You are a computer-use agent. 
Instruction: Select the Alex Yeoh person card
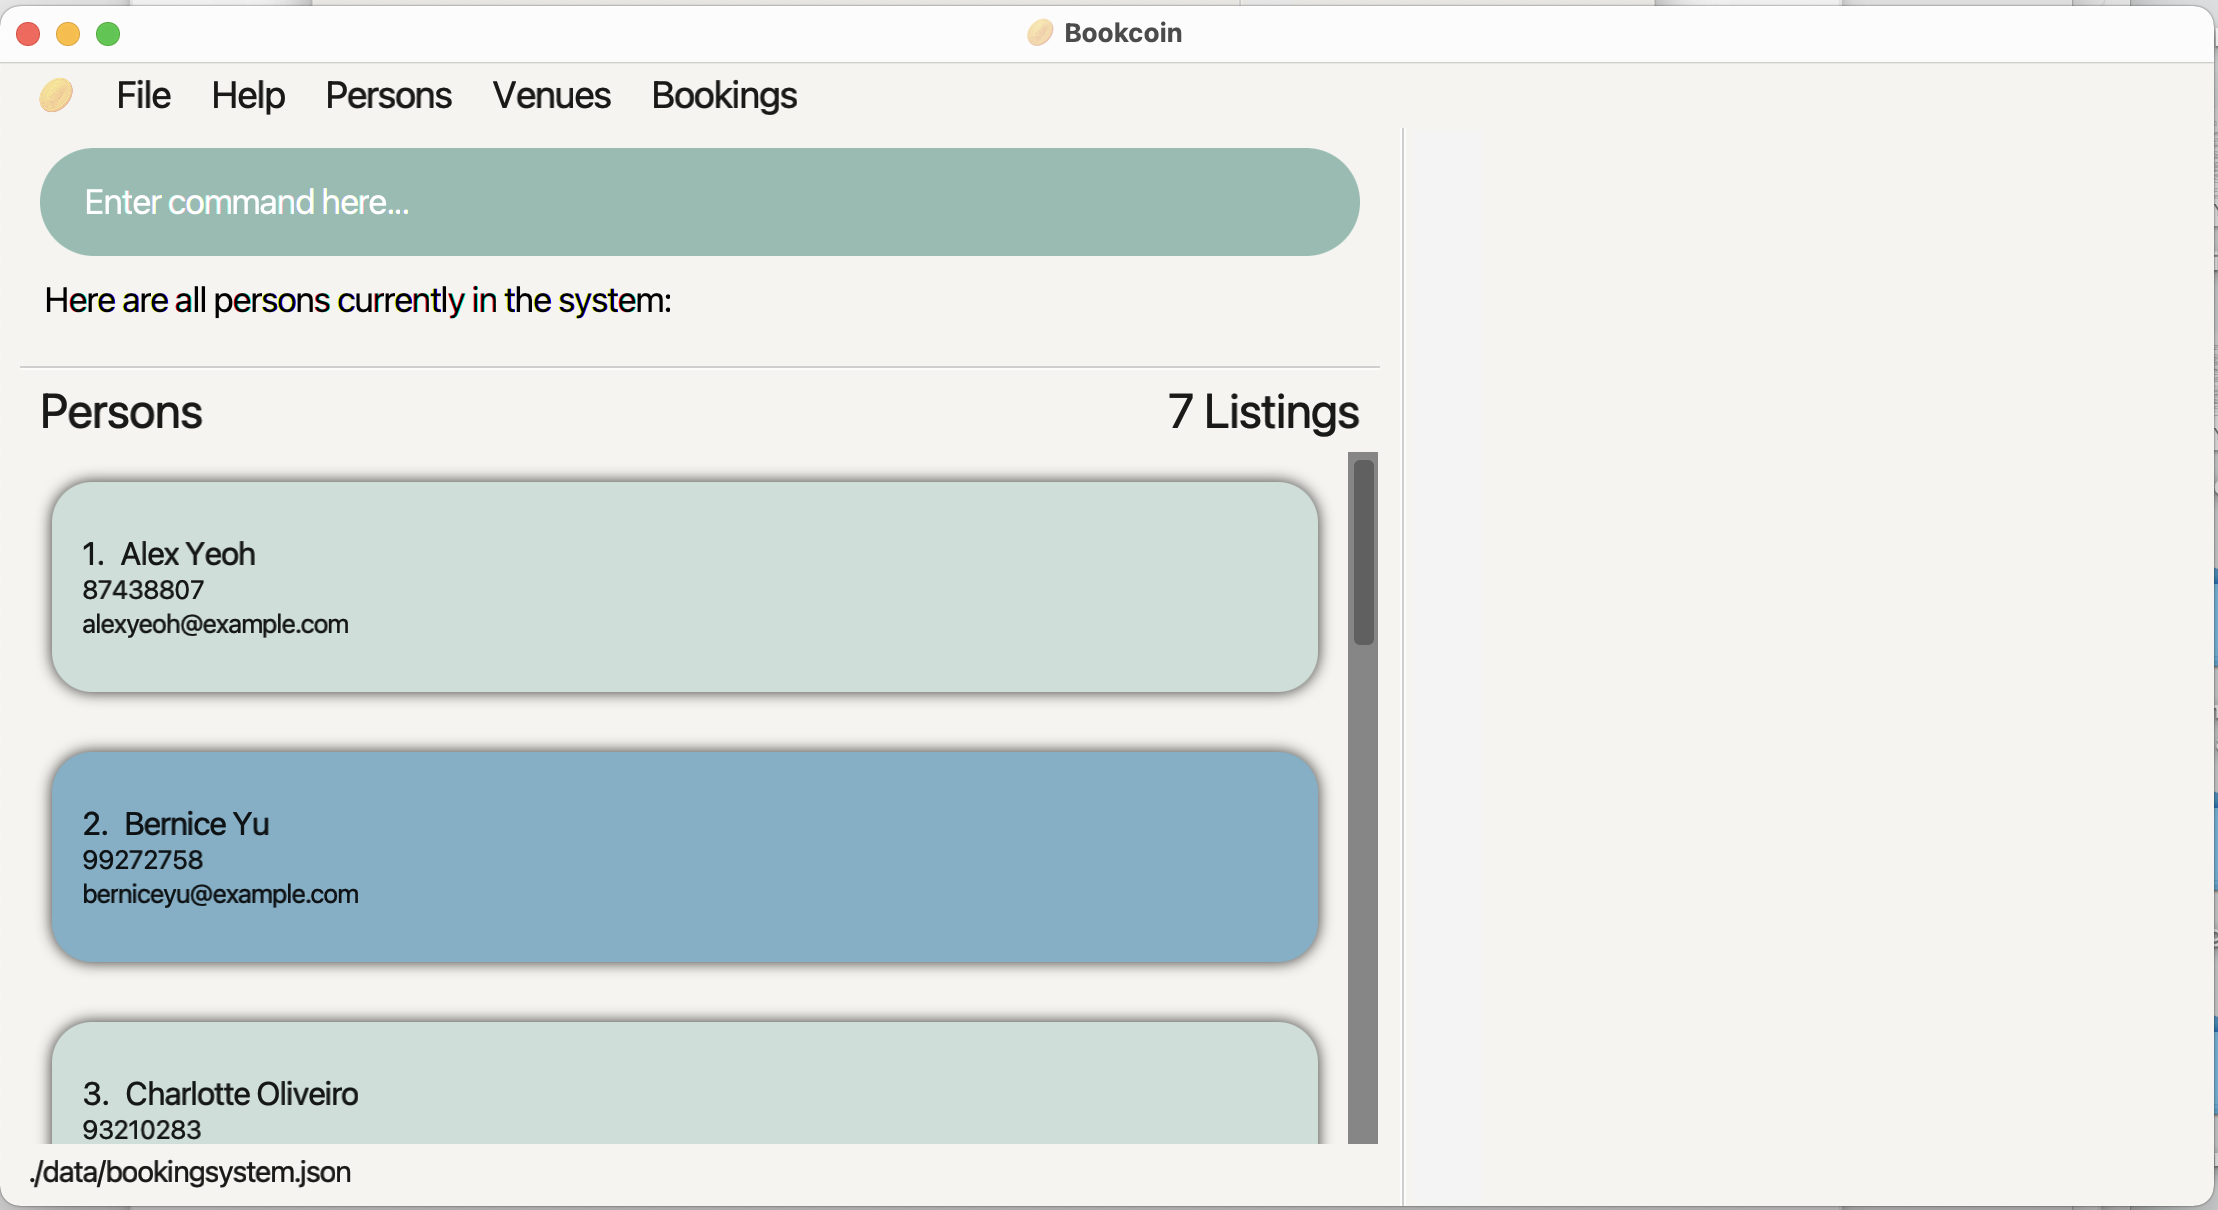[685, 587]
